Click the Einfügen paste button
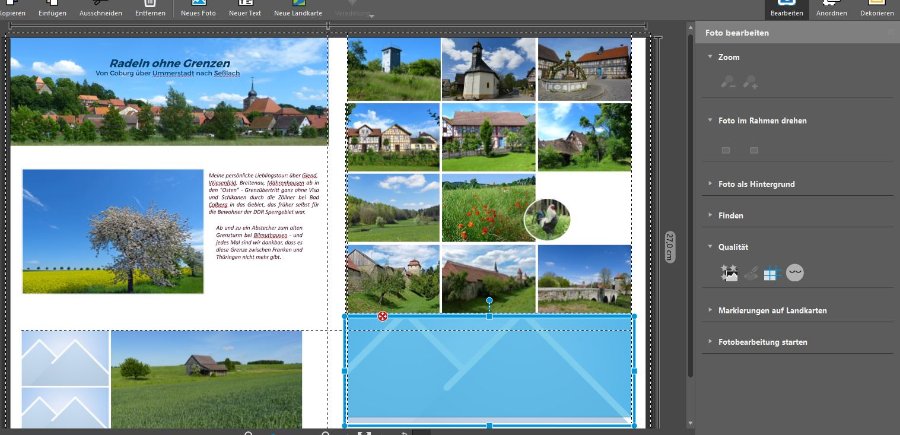This screenshot has width=900, height=435. point(52,6)
